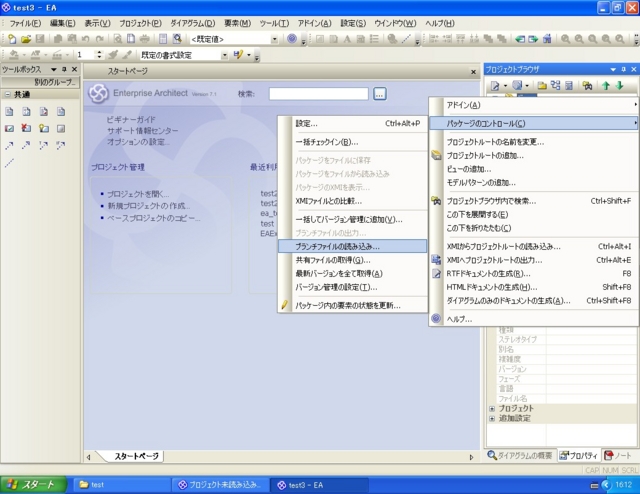Open the ヘルプ(H) menu bar item
Screen dimensions: 640x494
pos(440,23)
